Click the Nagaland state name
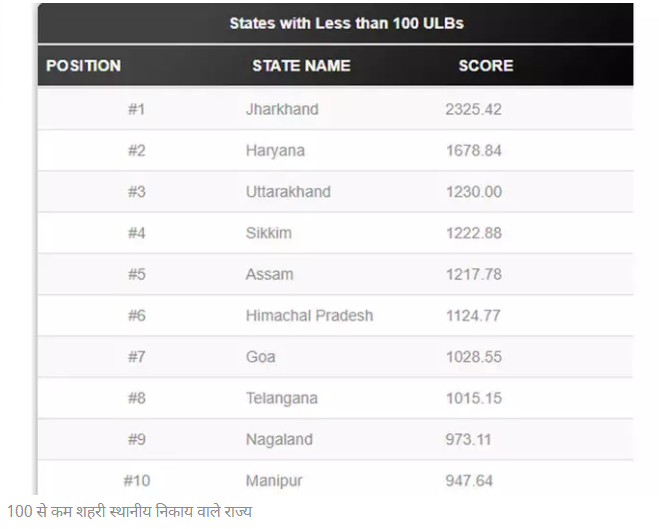 (279, 440)
